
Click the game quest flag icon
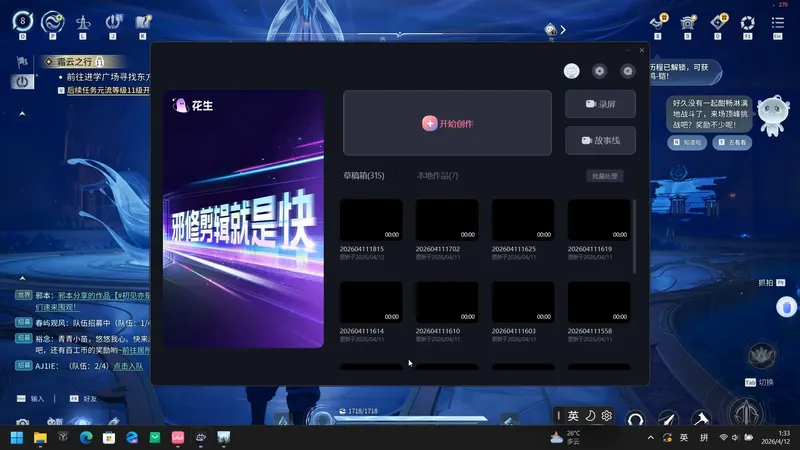[x=22, y=62]
